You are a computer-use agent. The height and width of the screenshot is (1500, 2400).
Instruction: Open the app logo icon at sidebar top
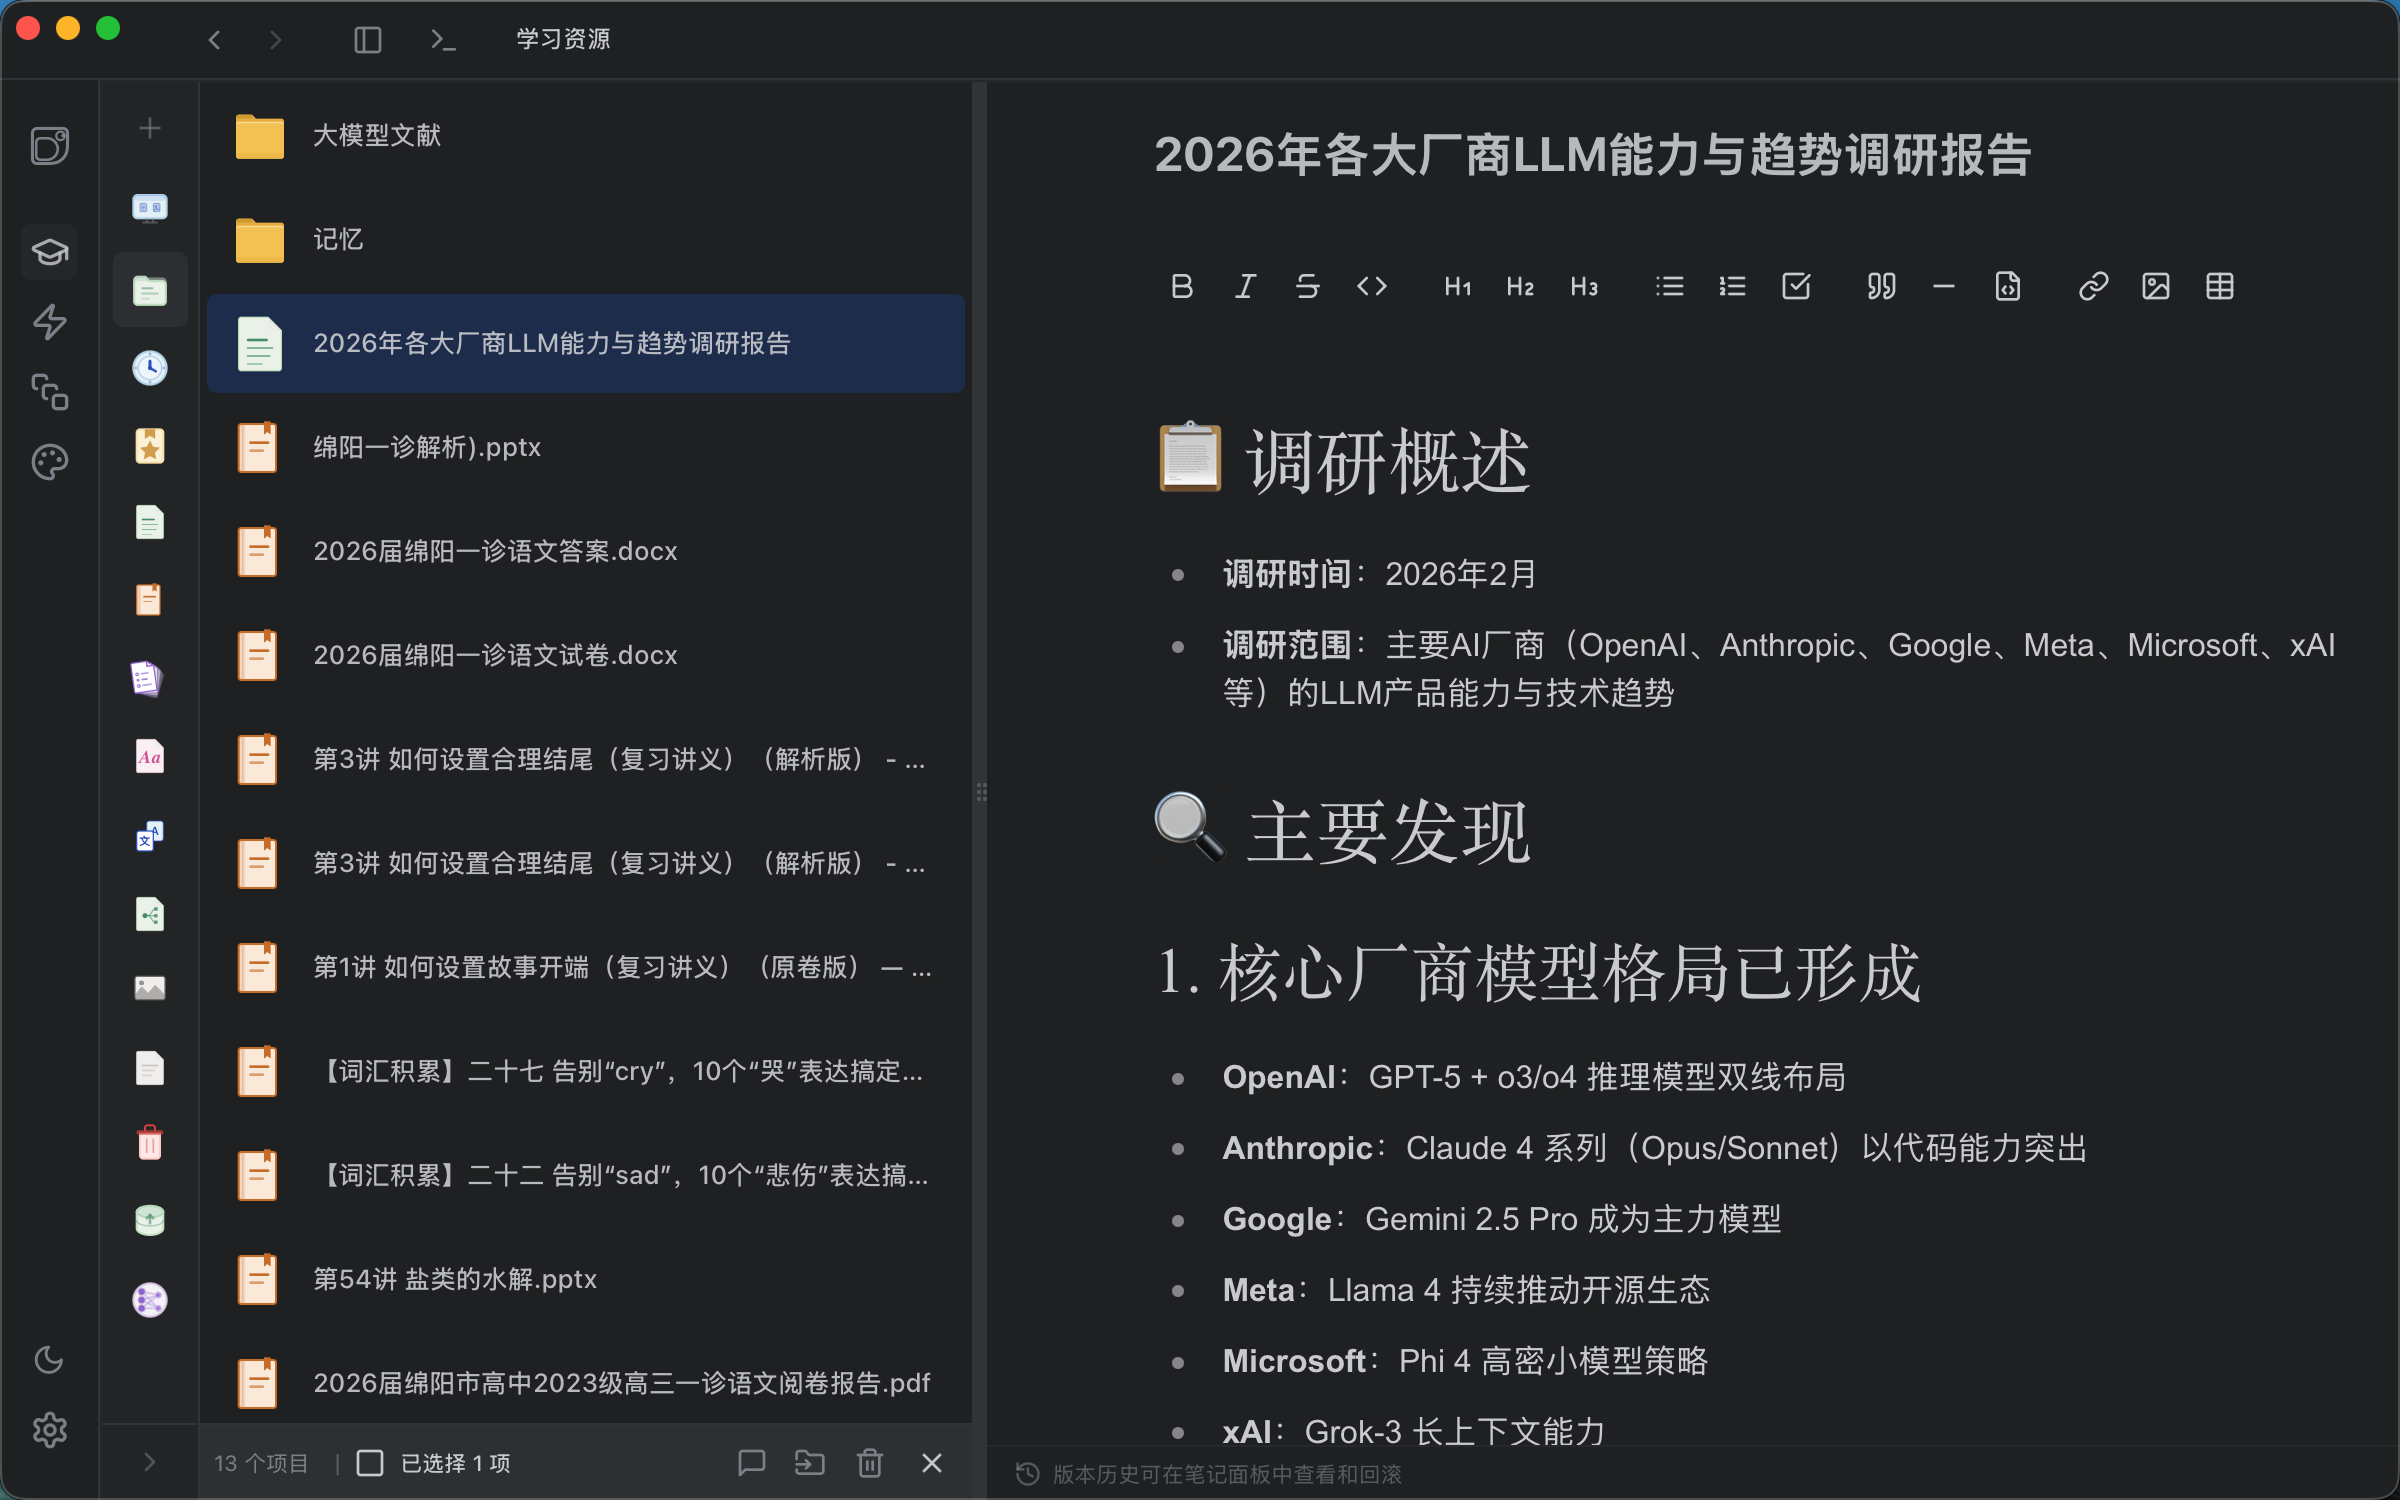(49, 146)
